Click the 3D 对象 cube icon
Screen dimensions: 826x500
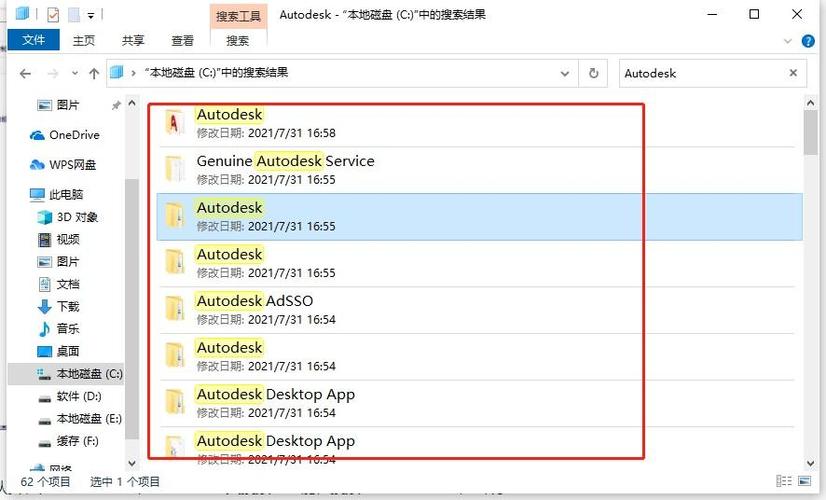pyautogui.click(x=45, y=217)
